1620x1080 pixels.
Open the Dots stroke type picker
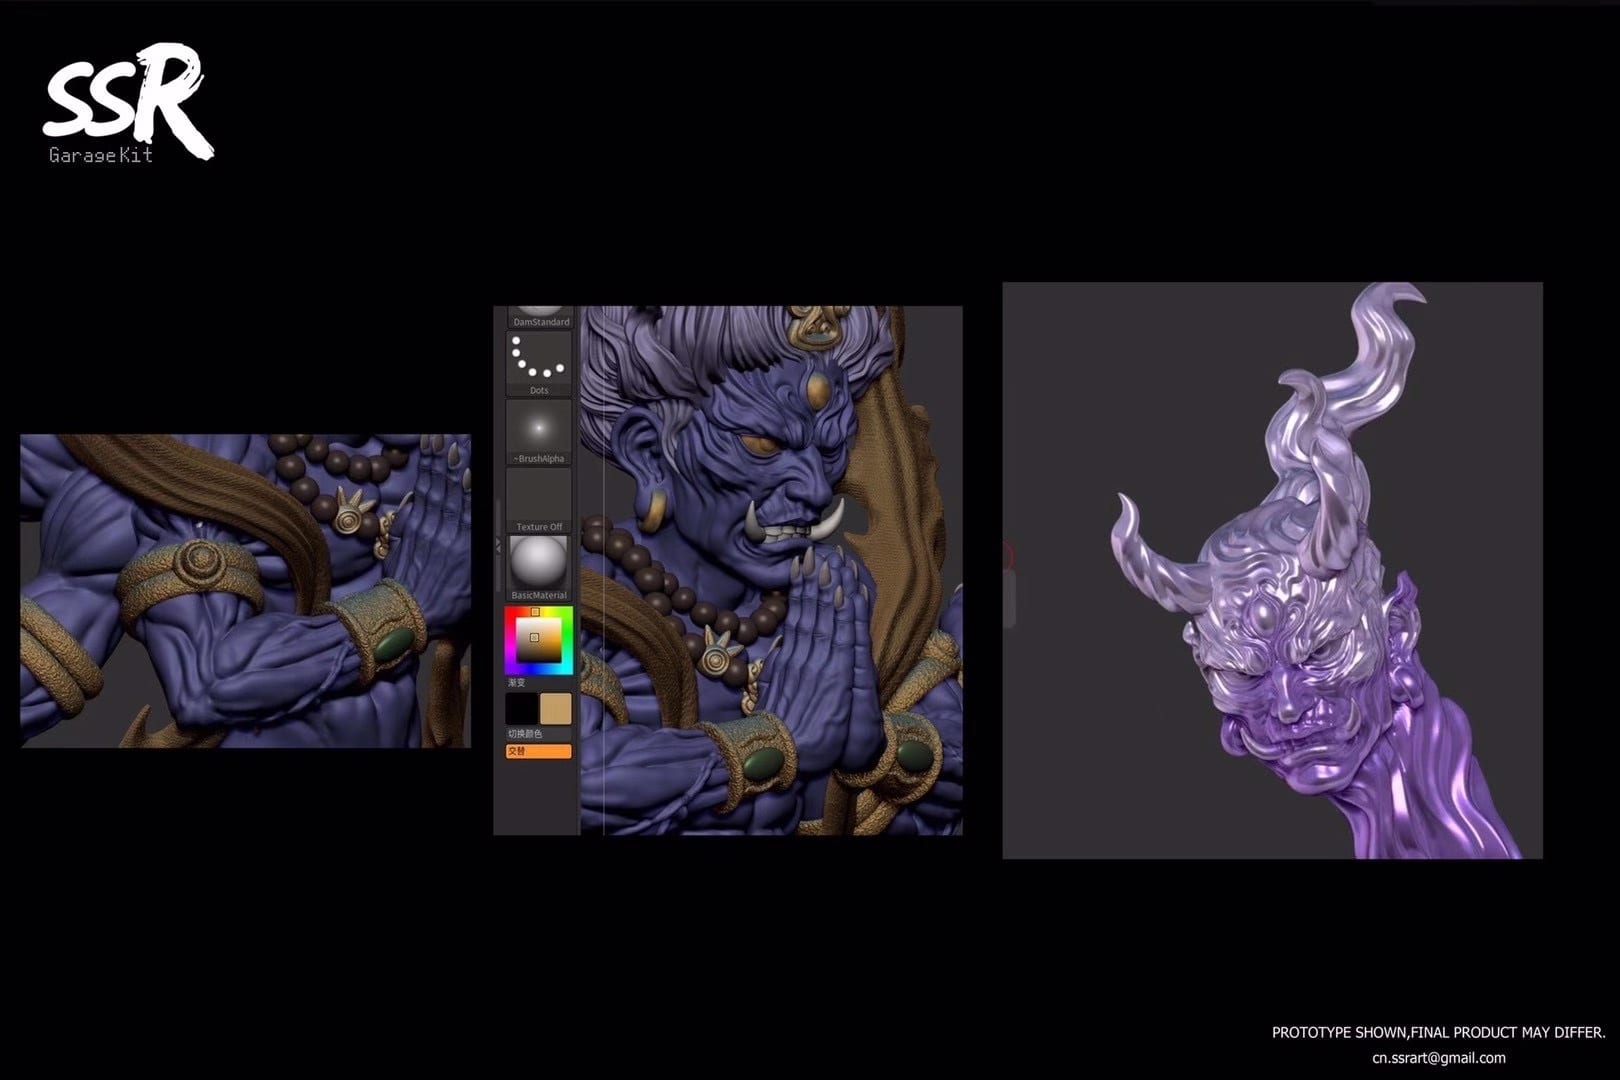538,362
